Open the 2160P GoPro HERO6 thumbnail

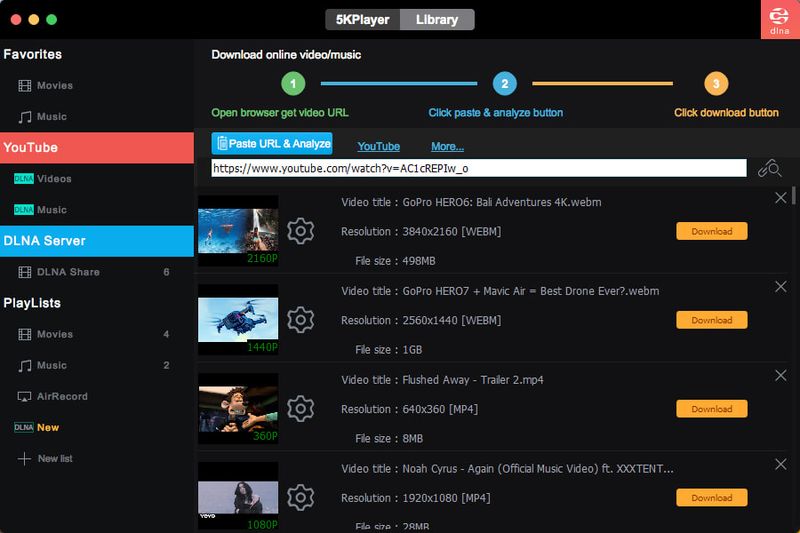(x=238, y=231)
